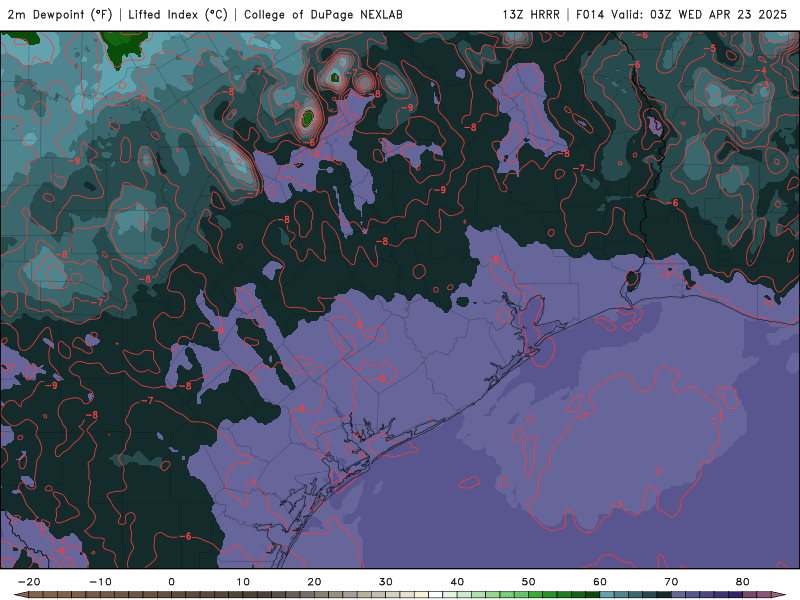Click the 20 label on the color scale

pos(314,582)
